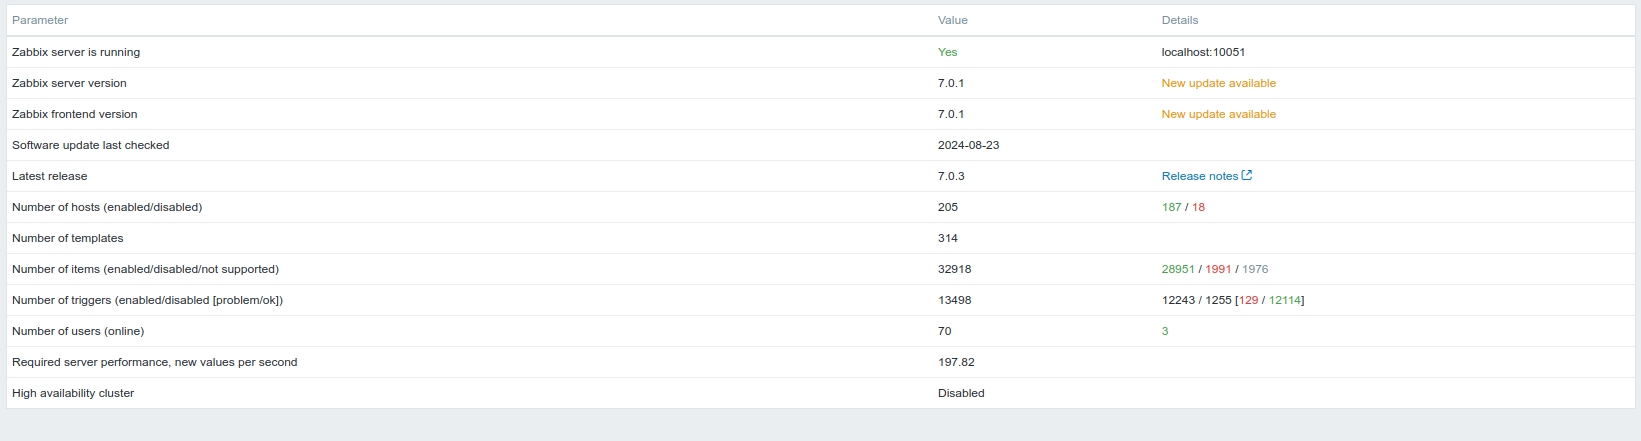Screen dimensions: 1641x441
Task: Click the items total value 32918
Action: pyautogui.click(x=955, y=269)
